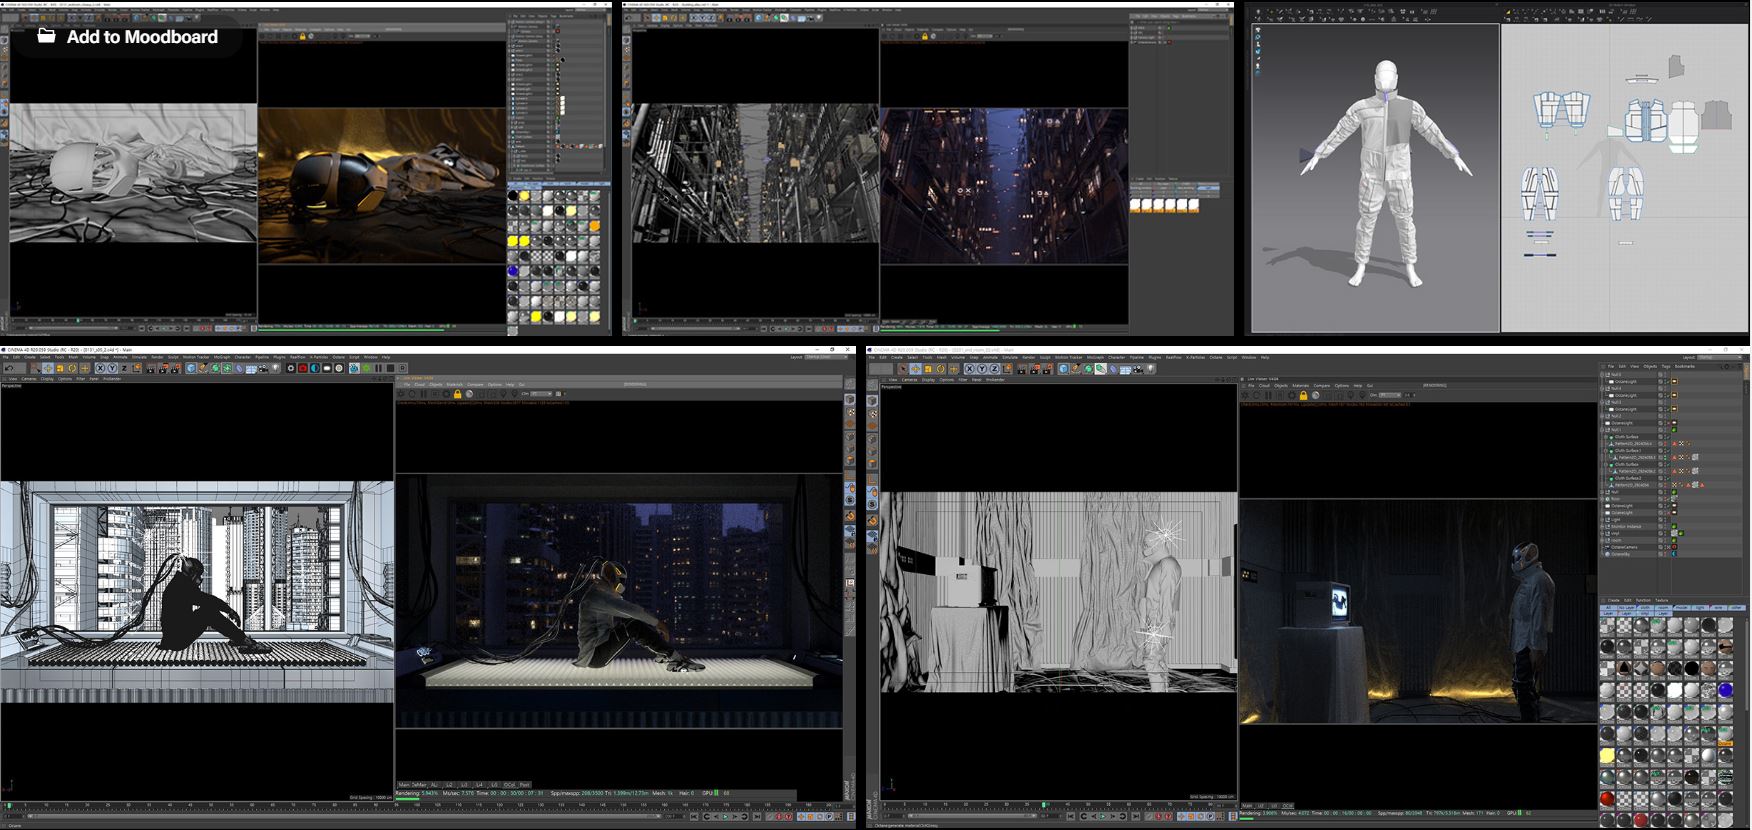Image resolution: width=1752 pixels, height=830 pixels.
Task: Select the Scale tool in the lower-left Cinema 4D toolbar
Action: click(x=60, y=368)
